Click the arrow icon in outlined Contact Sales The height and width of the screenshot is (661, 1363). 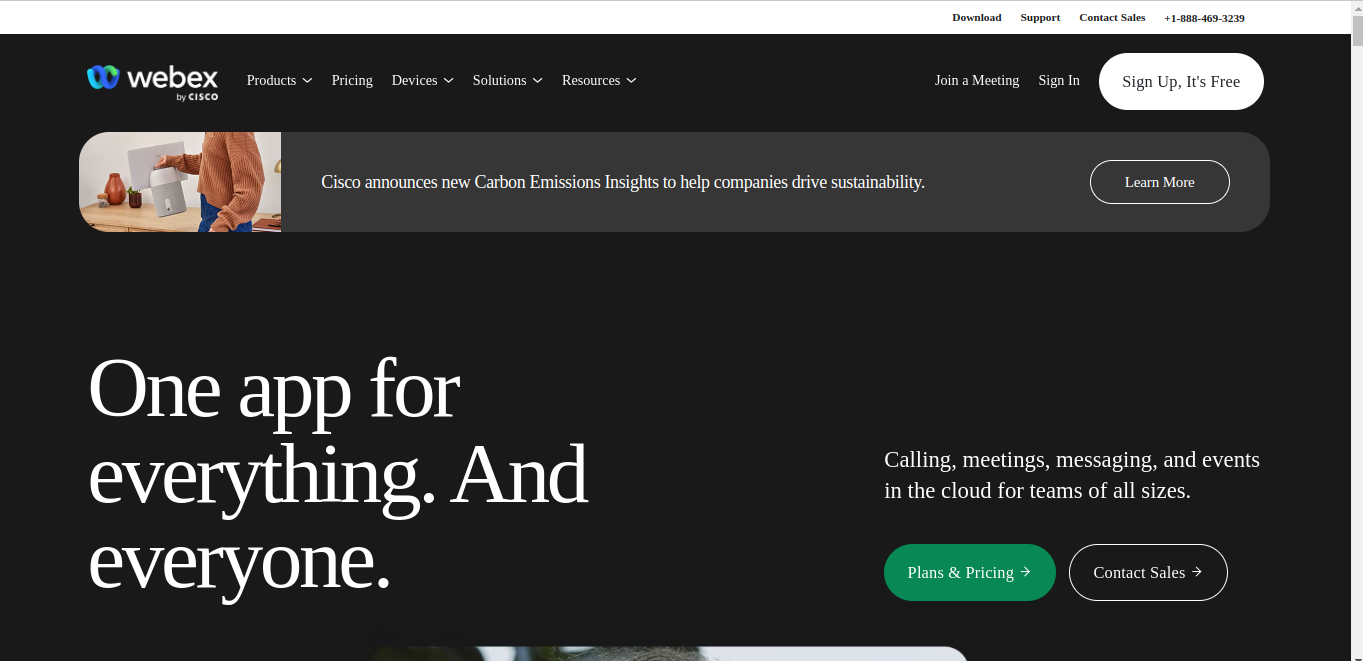(1197, 572)
